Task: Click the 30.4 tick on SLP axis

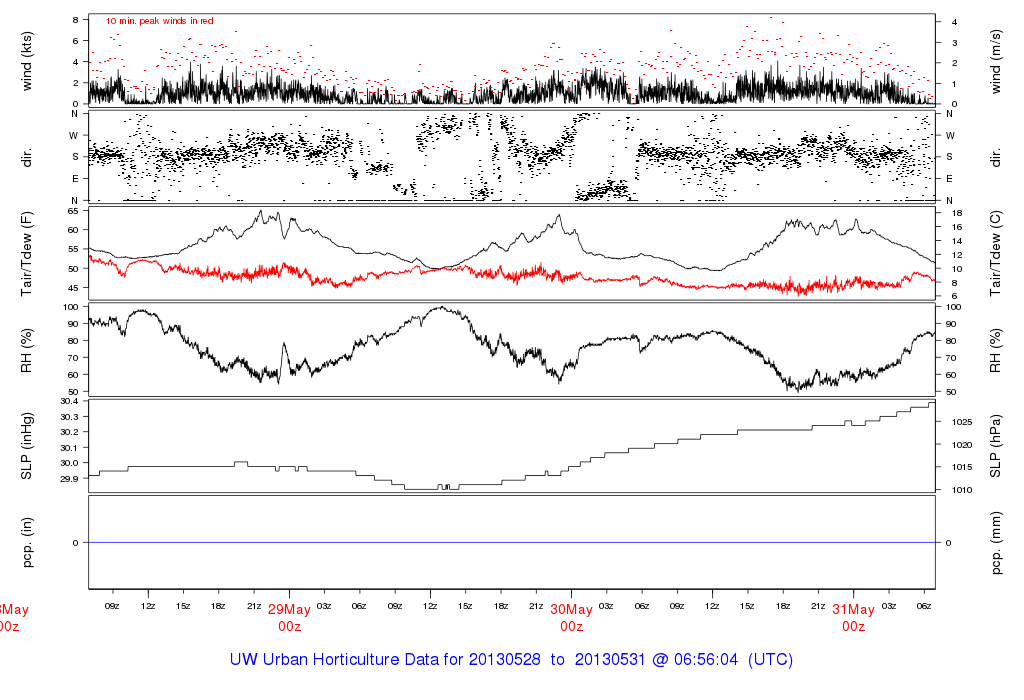Action: click(70, 401)
